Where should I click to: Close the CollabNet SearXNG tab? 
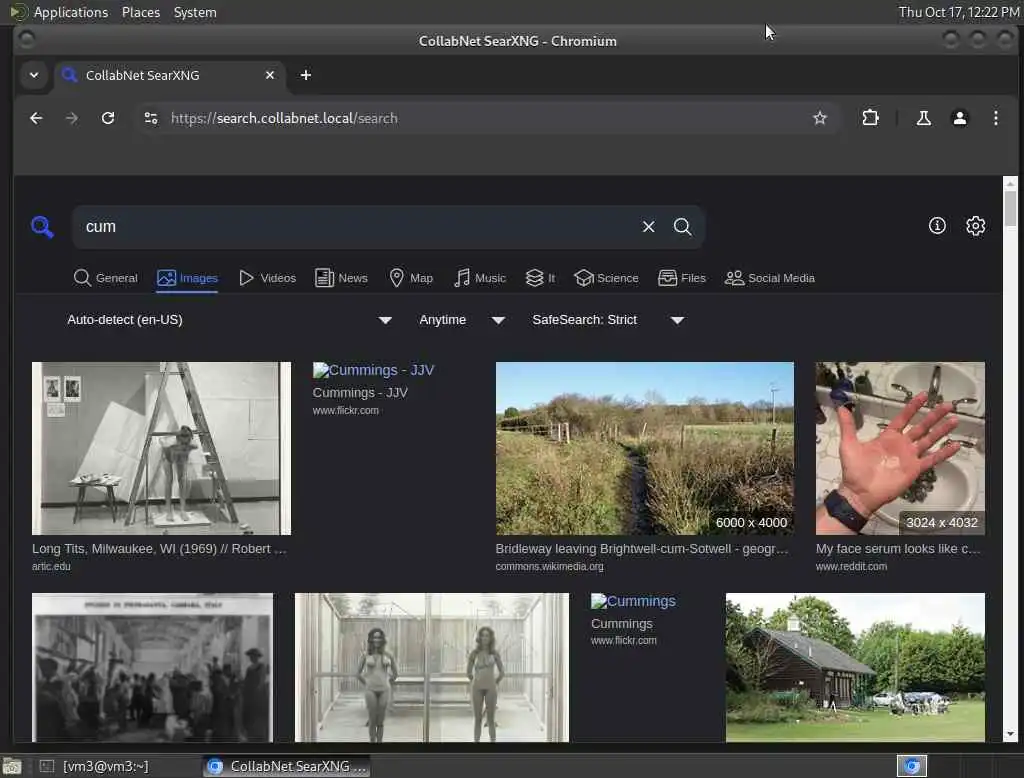coord(270,75)
